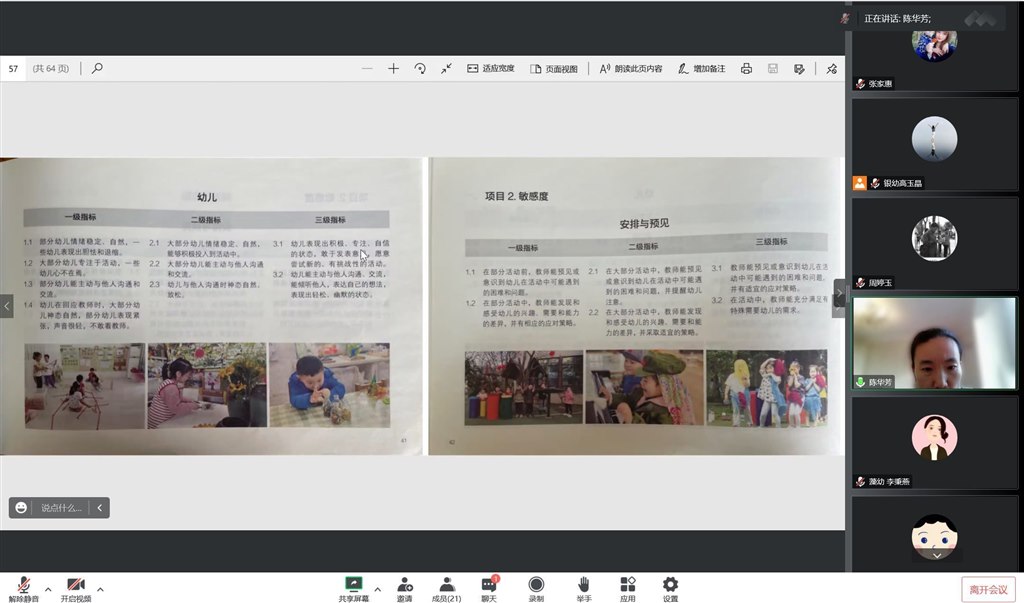Unmute microphone with 解除静音 button

pyautogui.click(x=24, y=589)
